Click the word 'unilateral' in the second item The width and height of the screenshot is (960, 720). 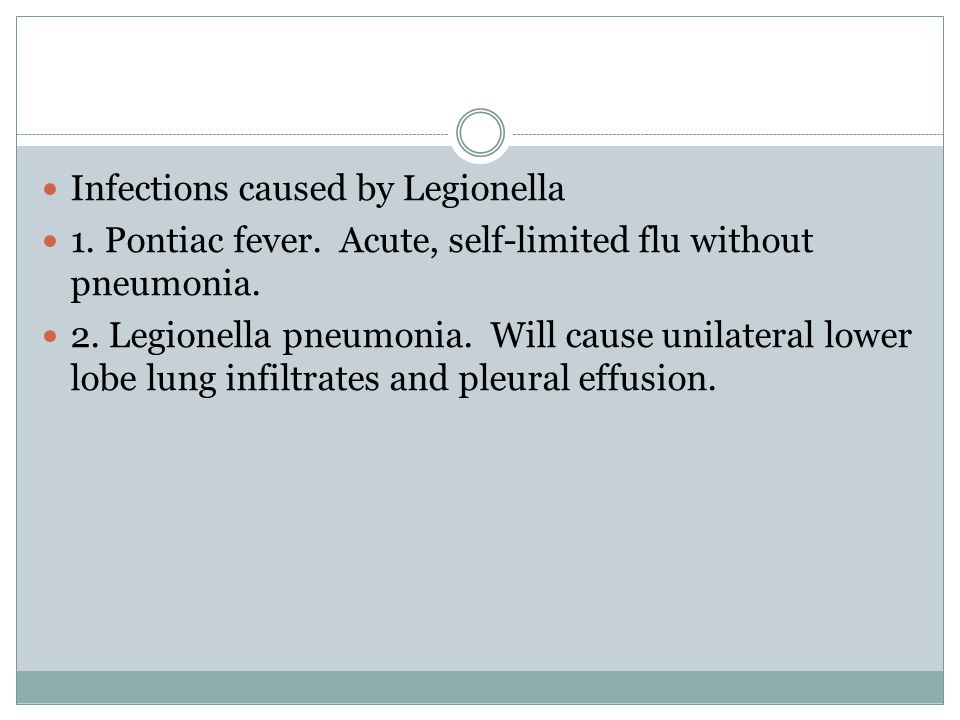click(x=738, y=336)
